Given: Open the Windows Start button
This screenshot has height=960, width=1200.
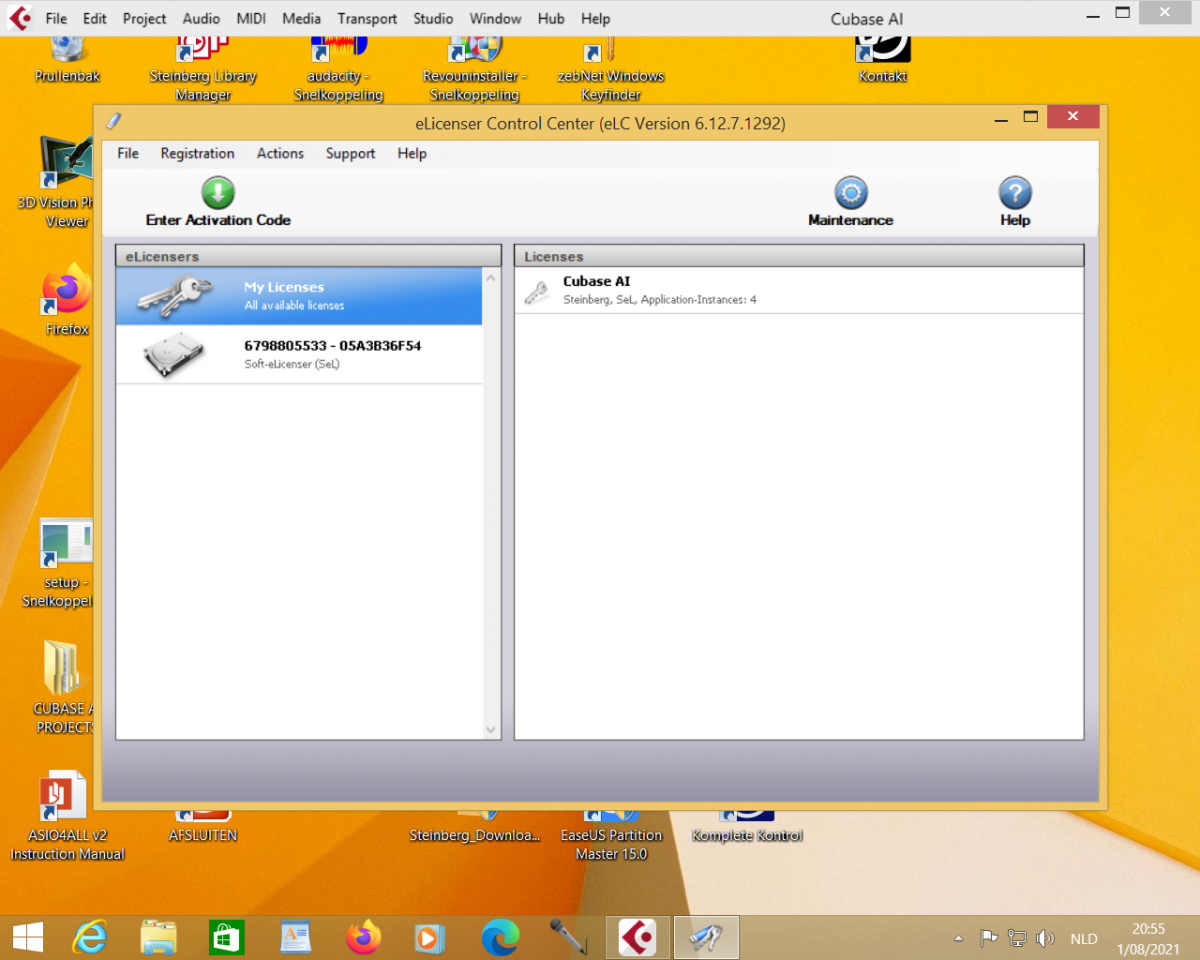Looking at the screenshot, I should [x=27, y=937].
